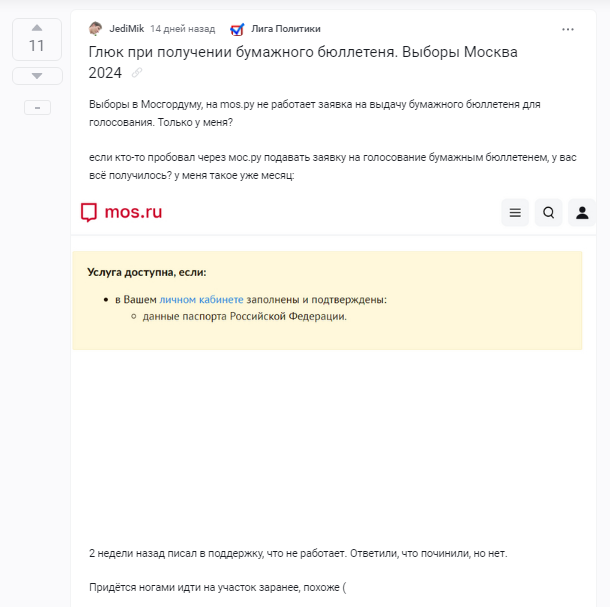Click the small minus button under votes
610x607 pixels.
(37, 107)
